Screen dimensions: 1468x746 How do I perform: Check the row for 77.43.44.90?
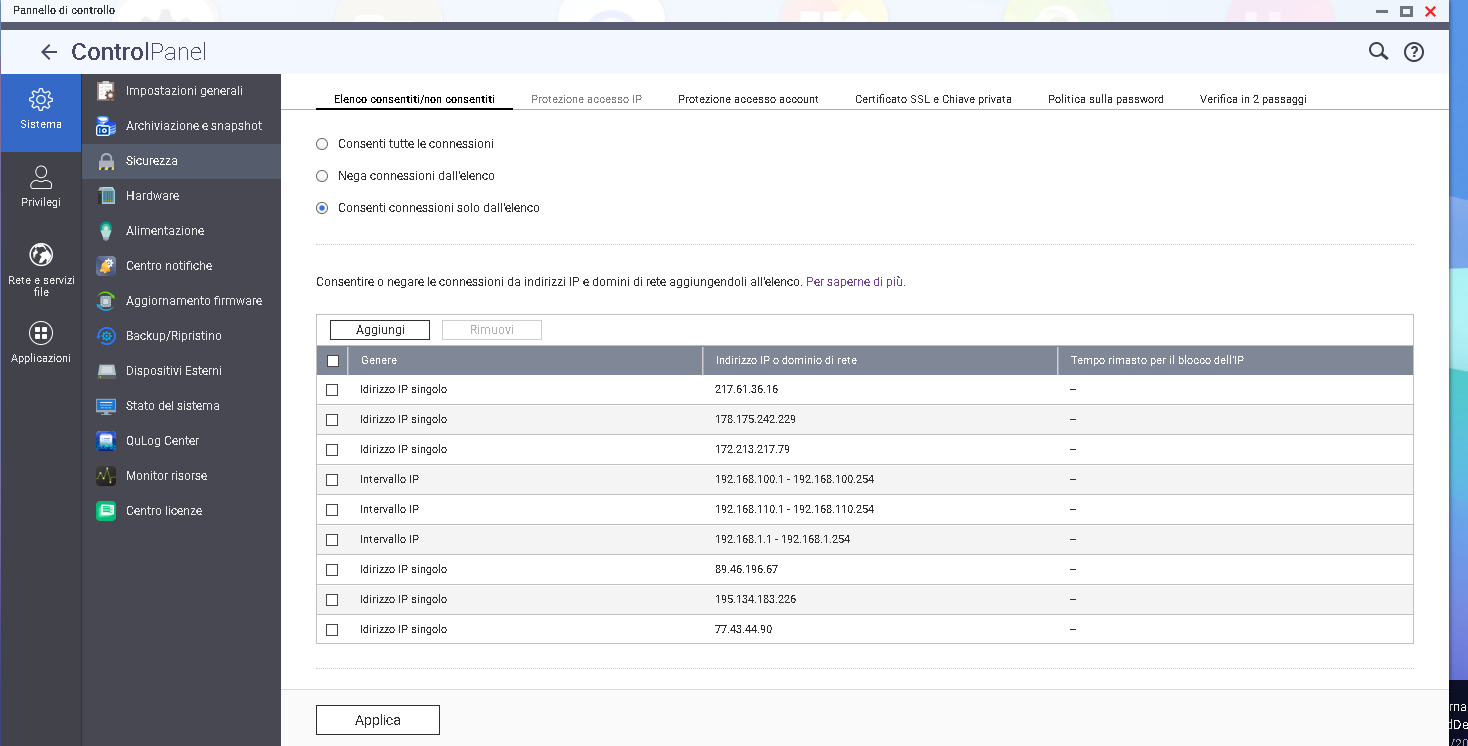[332, 630]
